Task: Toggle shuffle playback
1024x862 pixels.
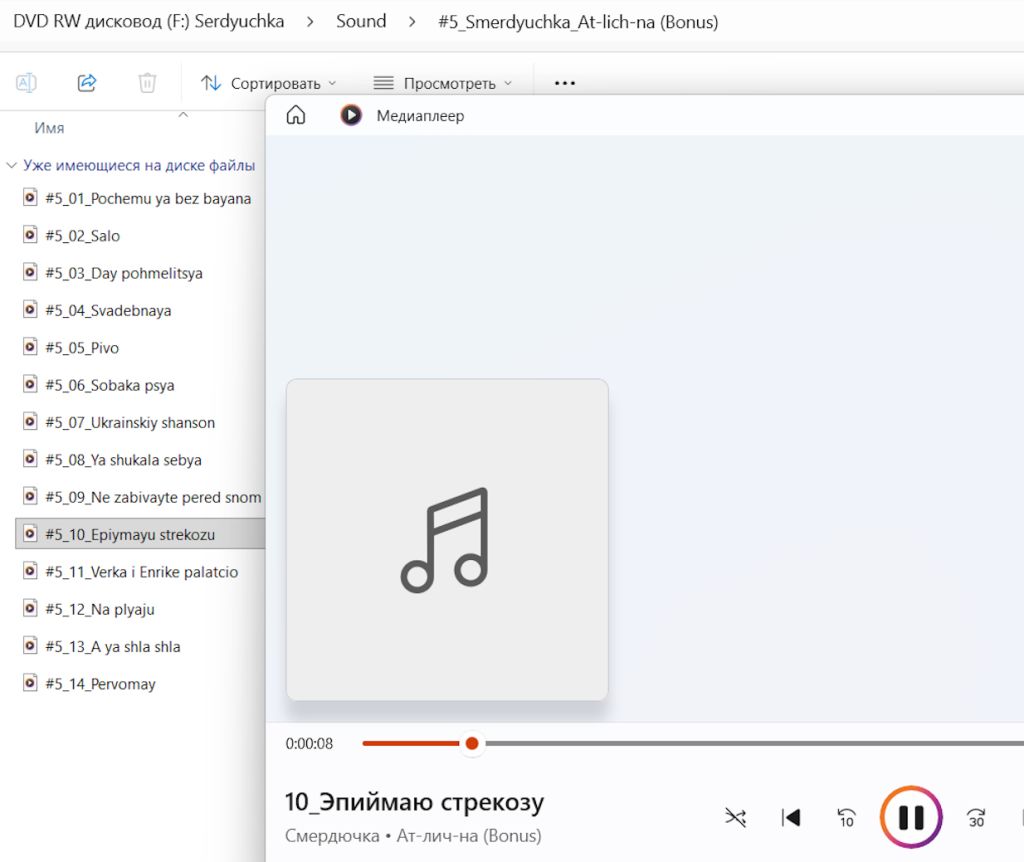Action: pyautogui.click(x=735, y=818)
